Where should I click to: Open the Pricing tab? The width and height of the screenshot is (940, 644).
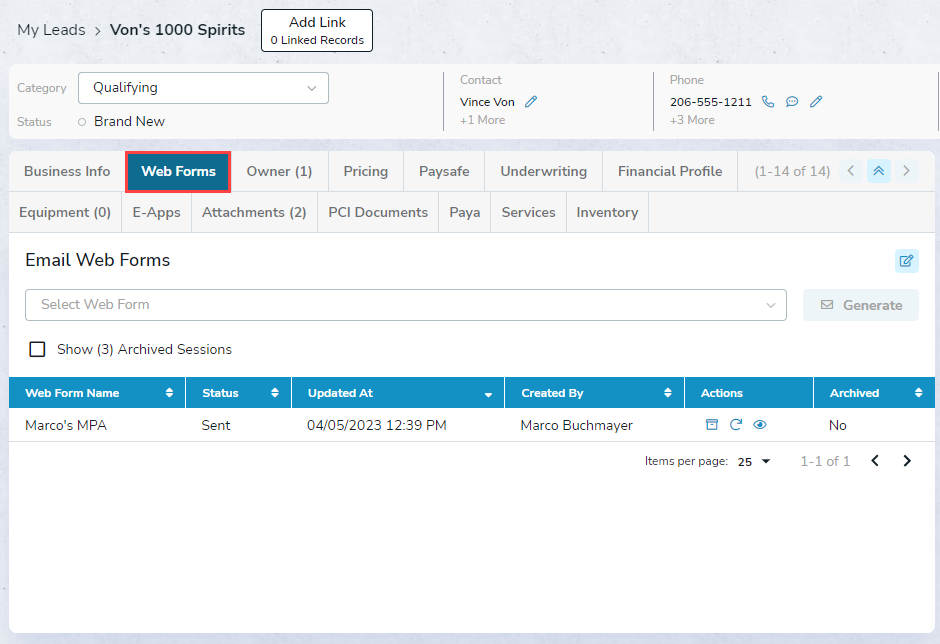(366, 171)
